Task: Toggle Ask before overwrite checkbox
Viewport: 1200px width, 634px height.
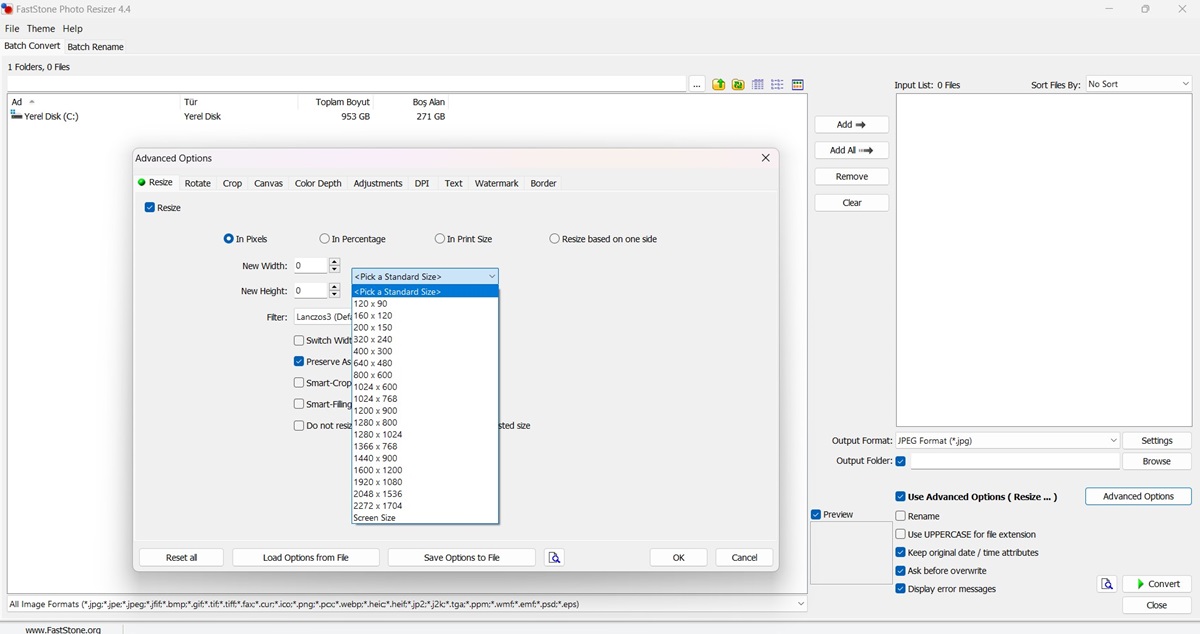Action: [x=901, y=571]
